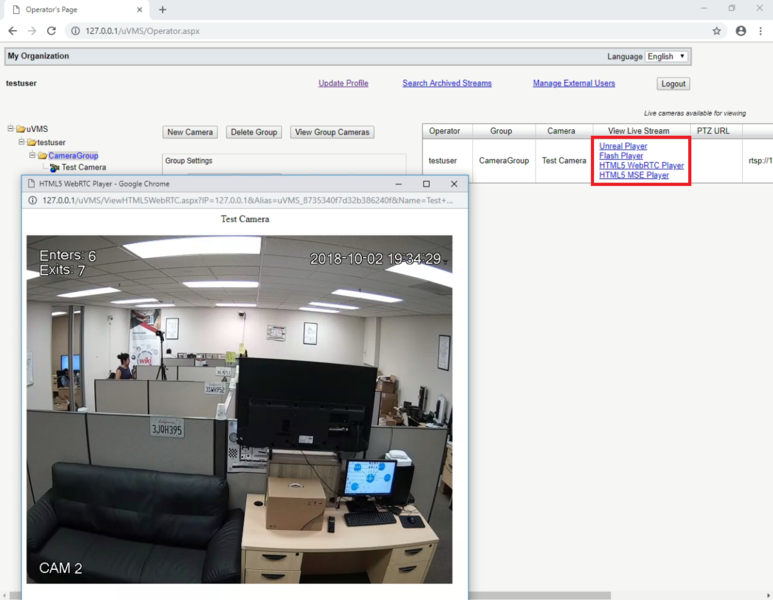This screenshot has width=773, height=600.
Task: Collapse the CameraGroup tree node
Action: [32, 155]
